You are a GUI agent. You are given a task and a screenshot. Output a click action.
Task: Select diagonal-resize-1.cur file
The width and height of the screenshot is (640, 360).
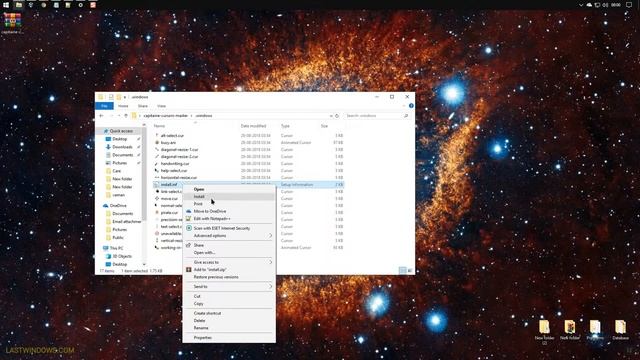[179, 150]
